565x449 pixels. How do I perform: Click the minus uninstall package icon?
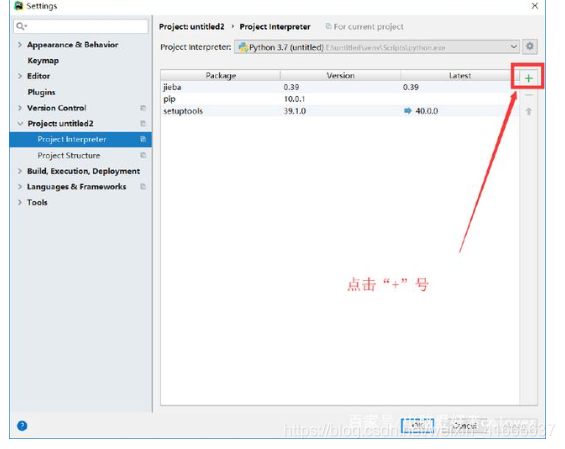pyautogui.click(x=529, y=95)
